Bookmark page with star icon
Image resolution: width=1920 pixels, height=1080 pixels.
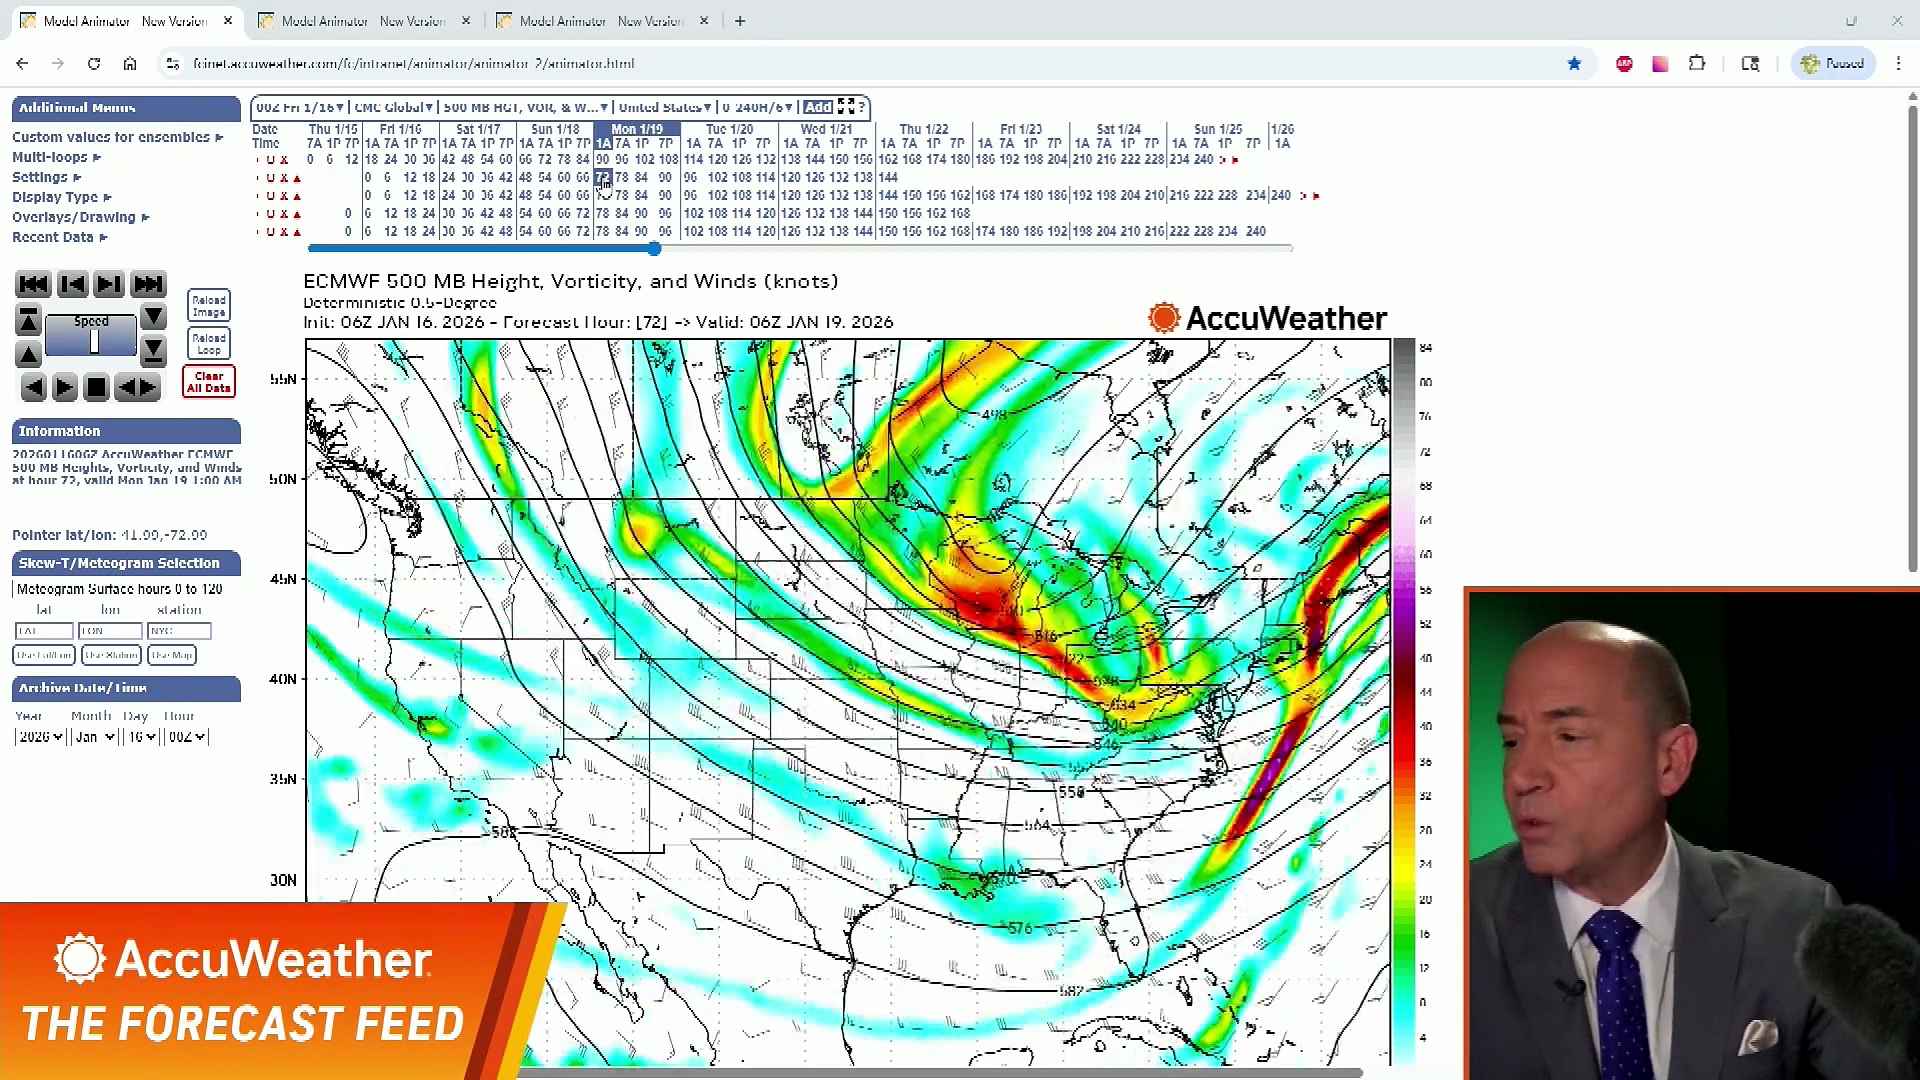pos(1574,64)
